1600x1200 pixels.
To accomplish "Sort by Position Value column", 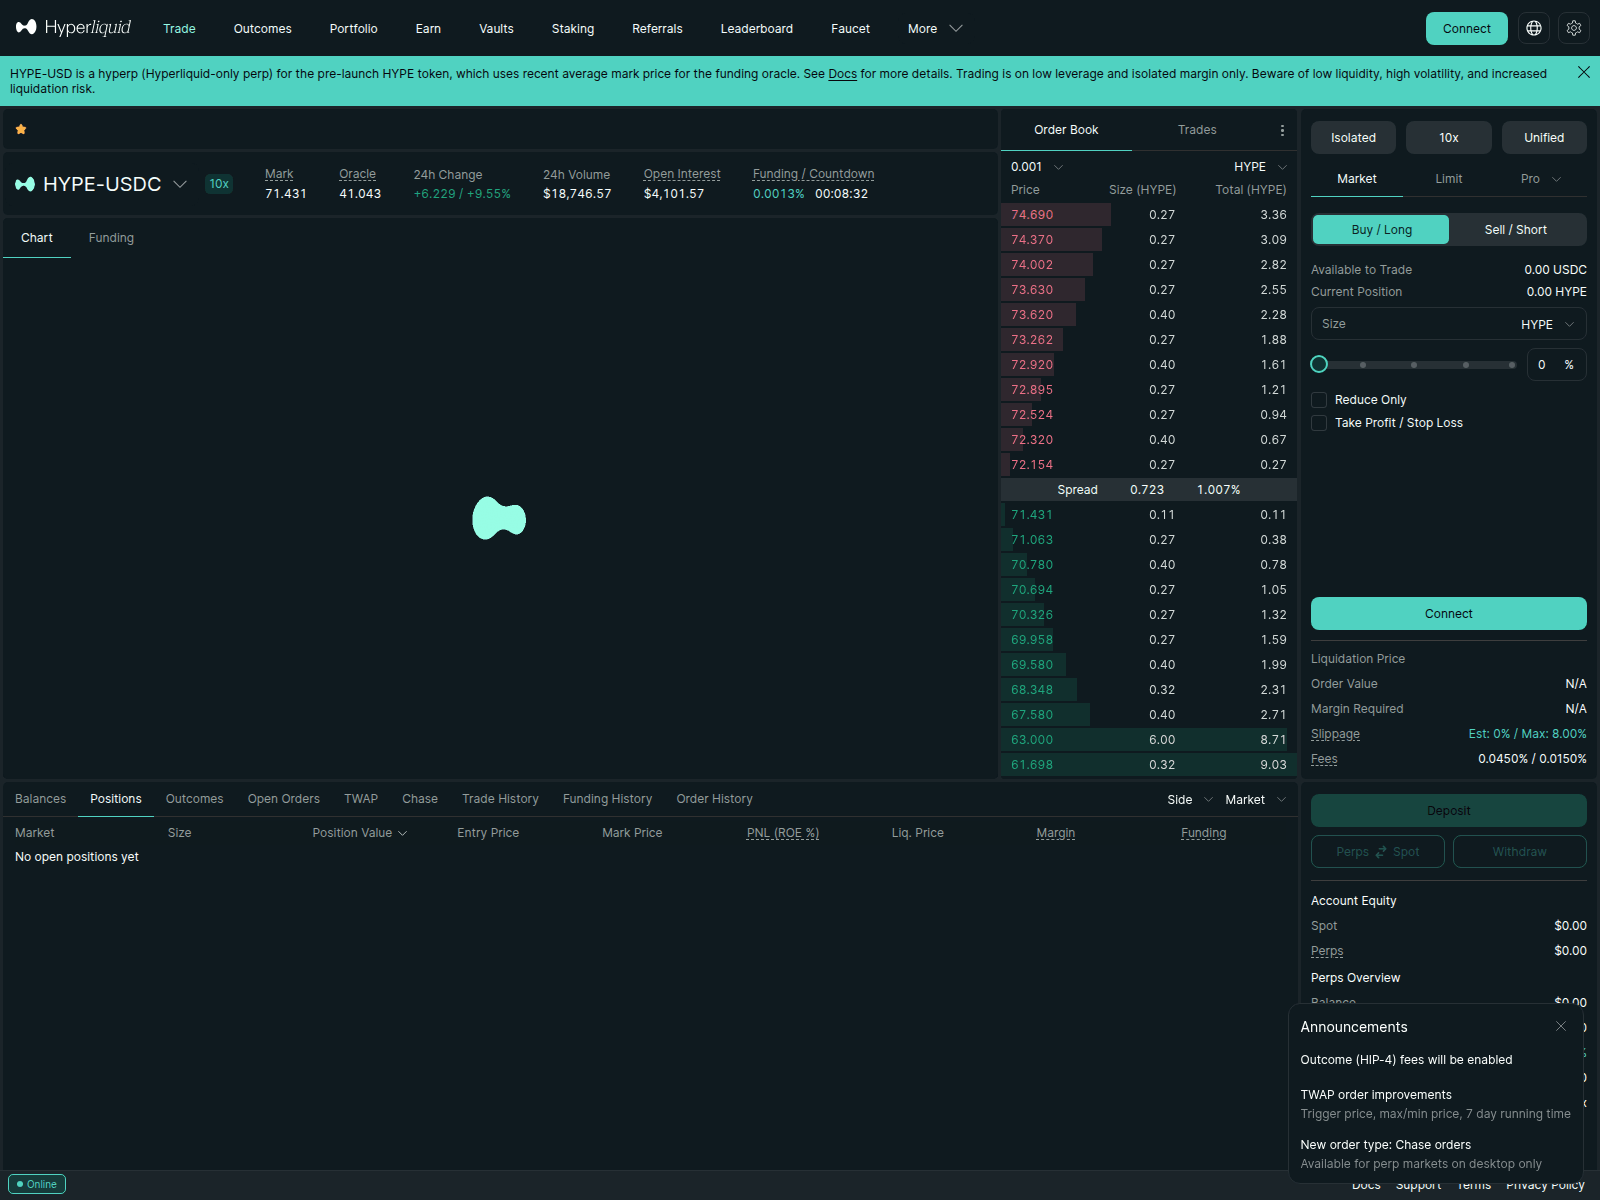I will [360, 833].
